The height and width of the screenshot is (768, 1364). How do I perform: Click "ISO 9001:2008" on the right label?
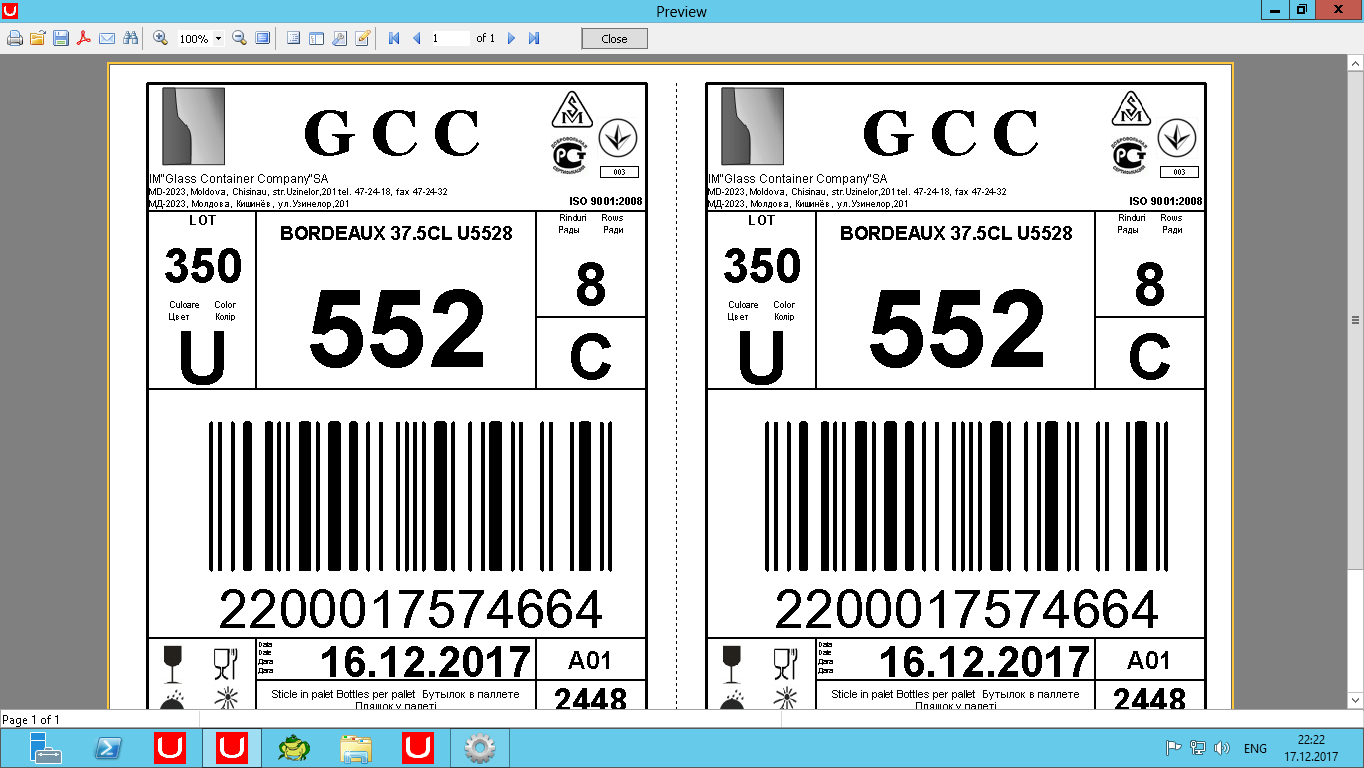click(x=1165, y=201)
